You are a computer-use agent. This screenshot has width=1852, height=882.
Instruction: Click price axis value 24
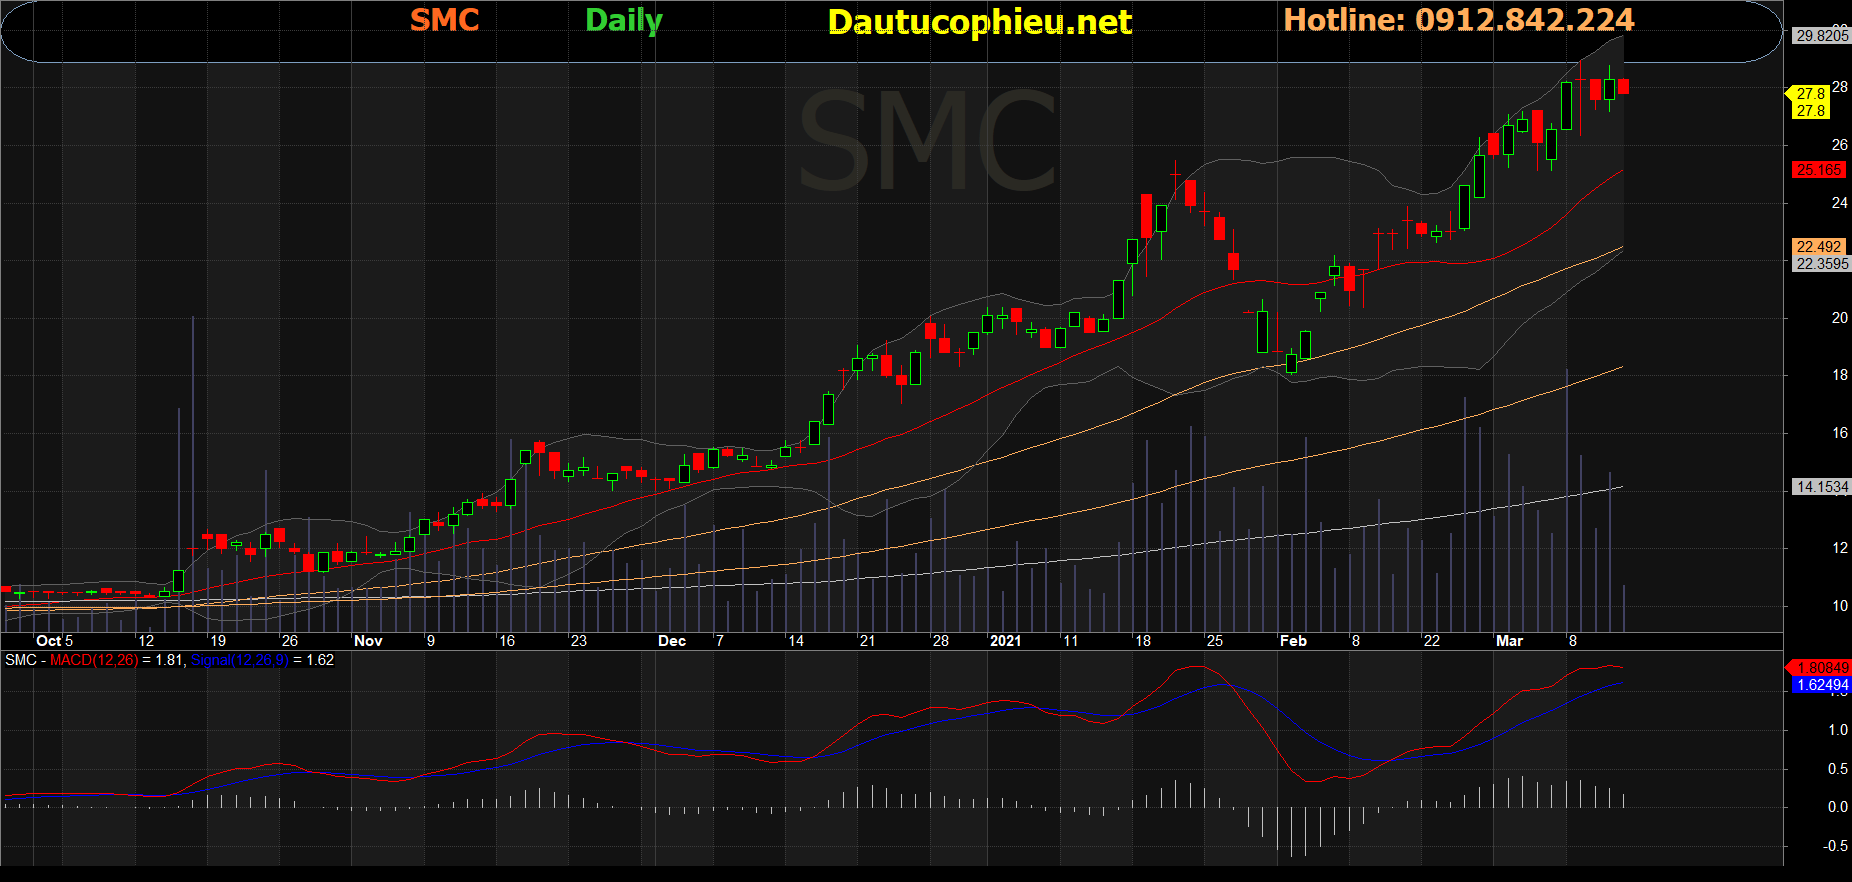coord(1839,202)
